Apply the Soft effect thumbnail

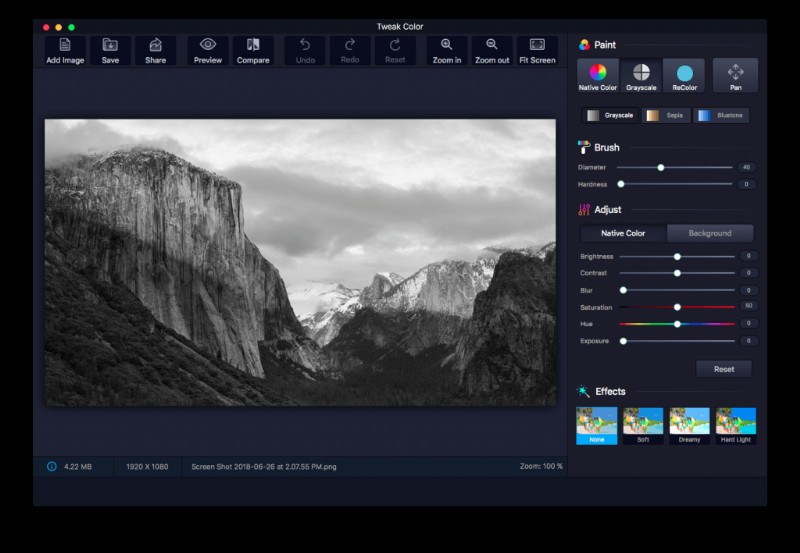pos(643,425)
